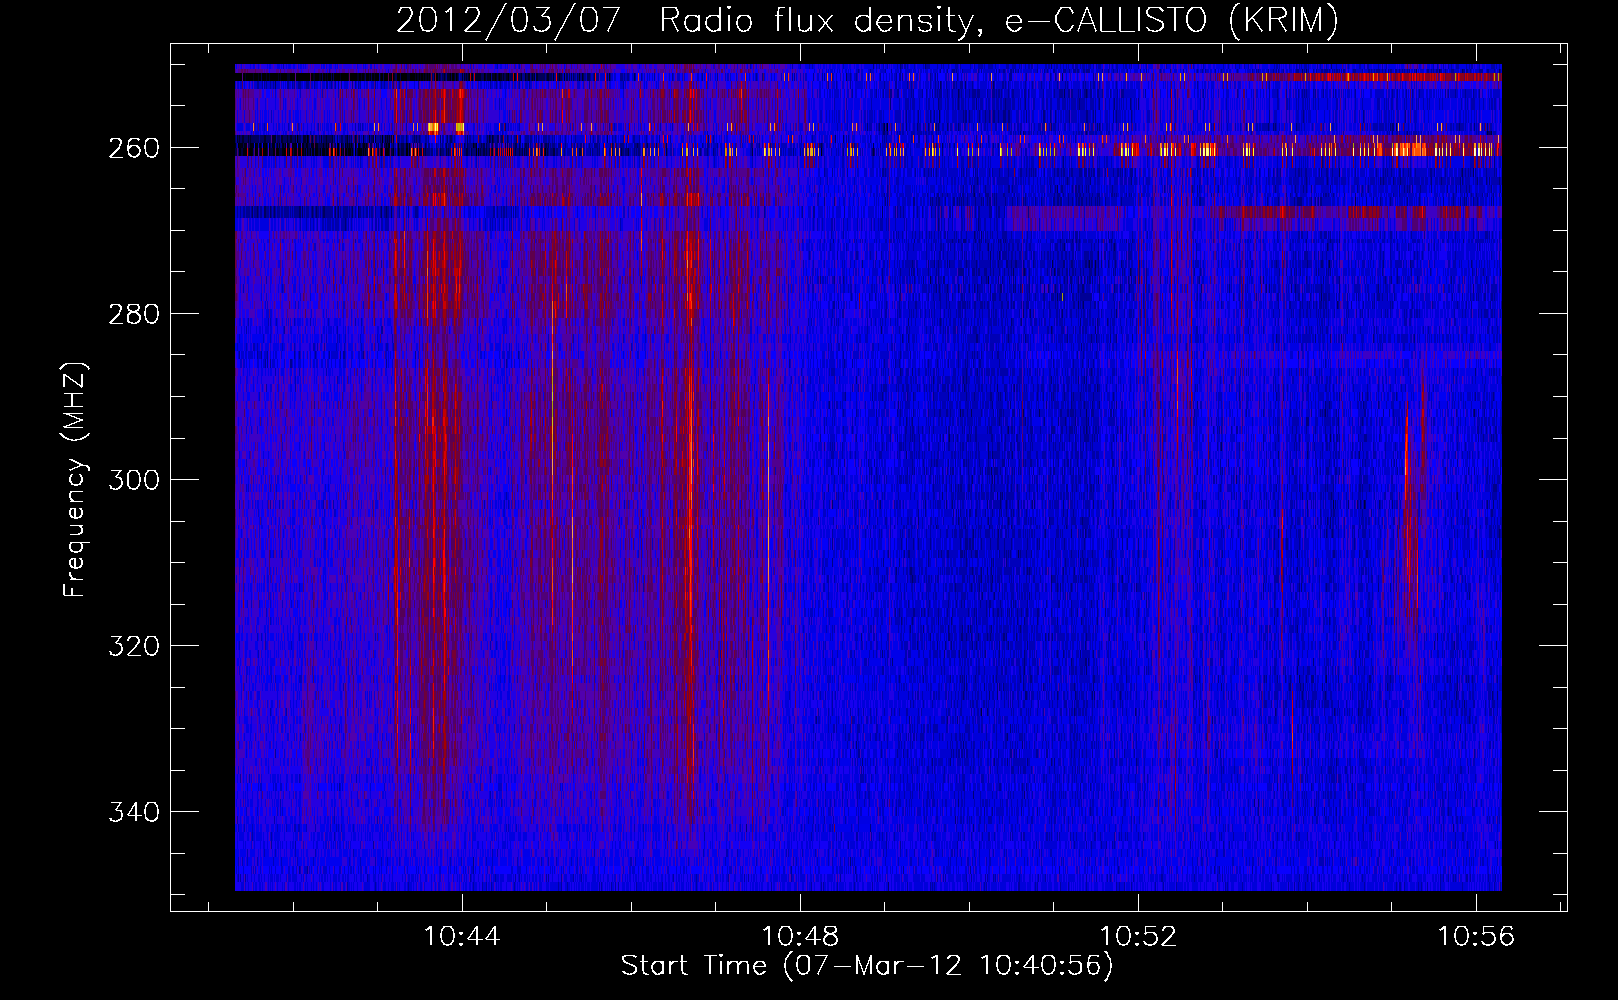The width and height of the screenshot is (1618, 1000).
Task: Click the "Frequency (MHZ)" axis label
Action: (75, 479)
